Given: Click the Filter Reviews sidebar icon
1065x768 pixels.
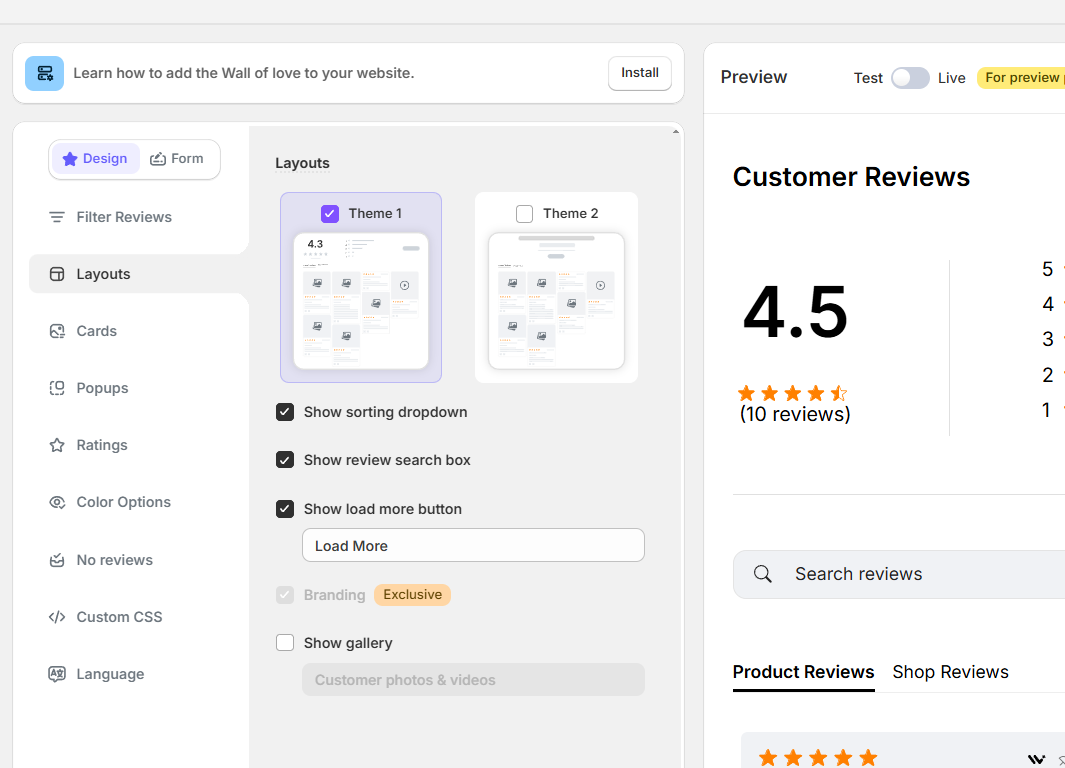Looking at the screenshot, I should (x=57, y=217).
